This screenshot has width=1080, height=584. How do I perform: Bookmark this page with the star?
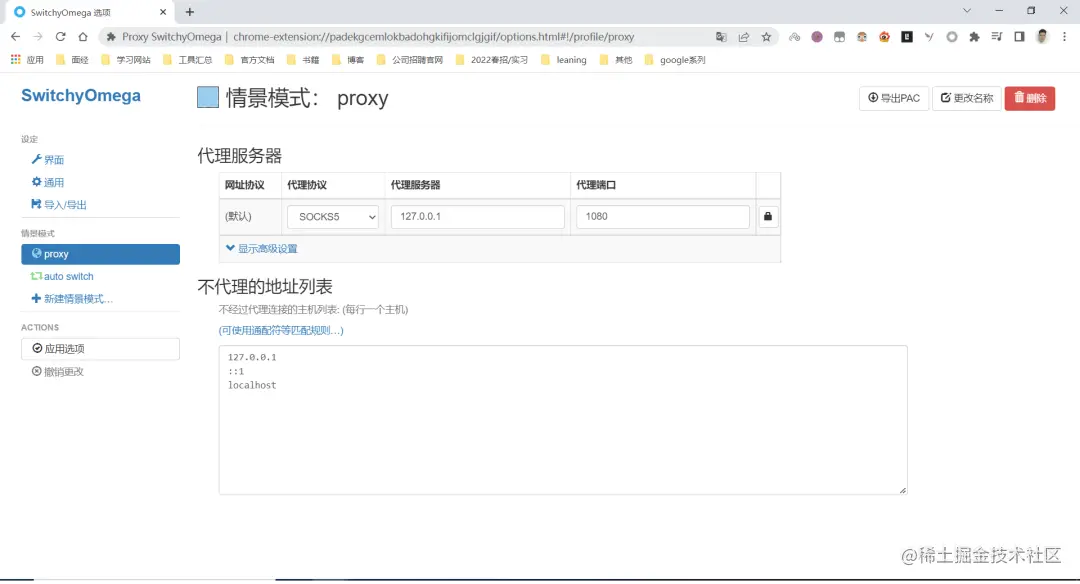pyautogui.click(x=766, y=37)
